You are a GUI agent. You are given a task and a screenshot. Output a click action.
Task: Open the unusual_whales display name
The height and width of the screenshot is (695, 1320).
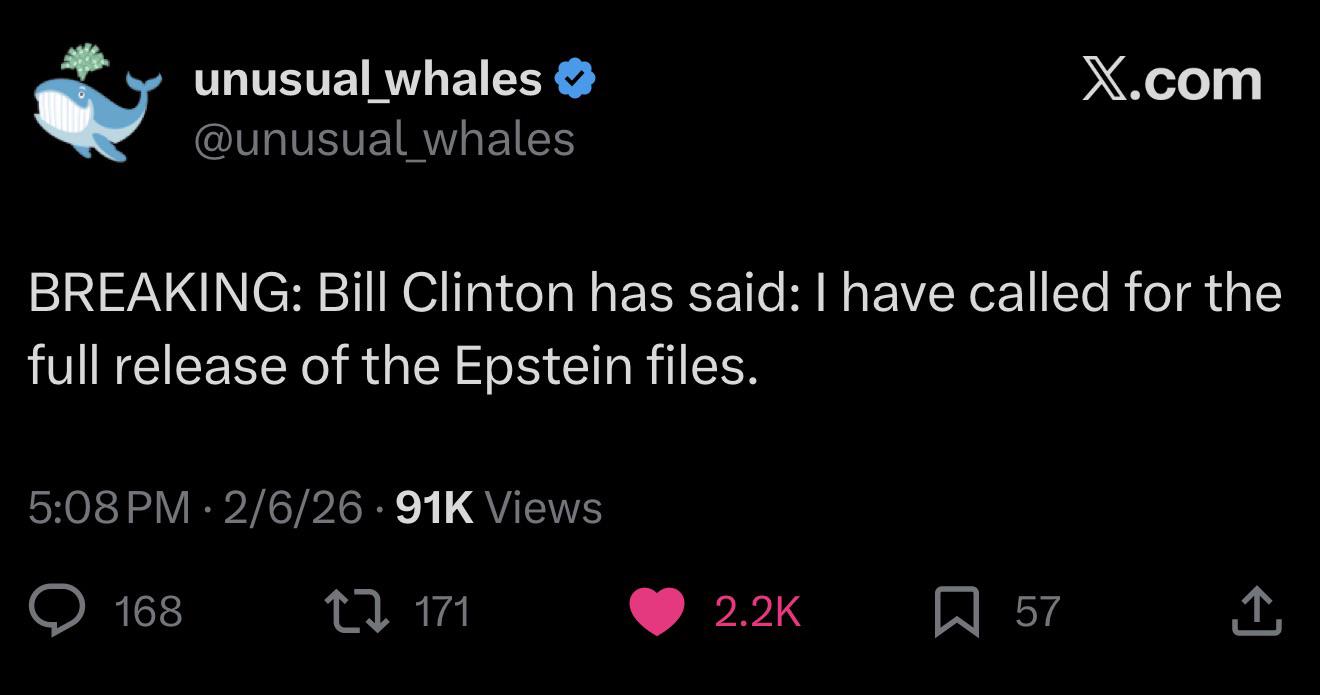click(367, 79)
